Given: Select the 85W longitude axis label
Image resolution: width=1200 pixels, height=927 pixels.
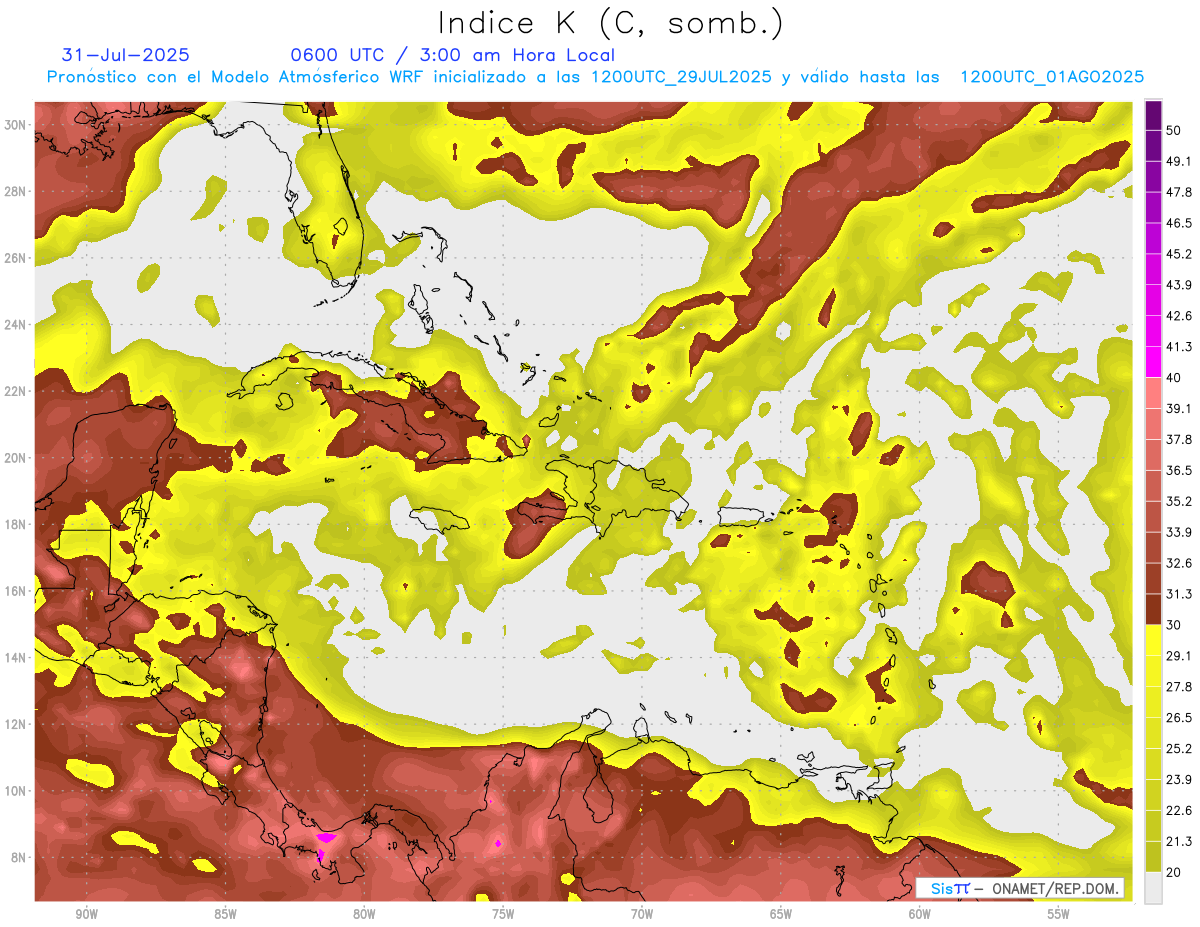Looking at the screenshot, I should 225,914.
